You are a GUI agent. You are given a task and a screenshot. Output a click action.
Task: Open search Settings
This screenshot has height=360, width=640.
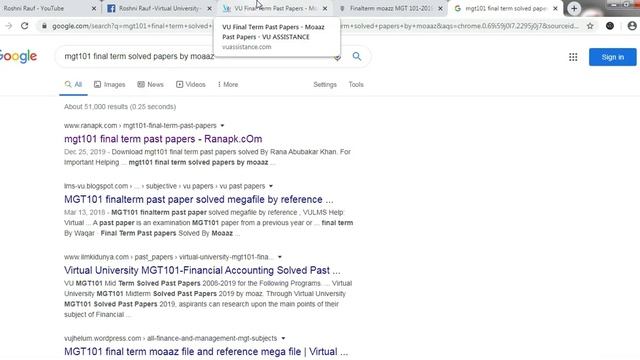tap(325, 84)
